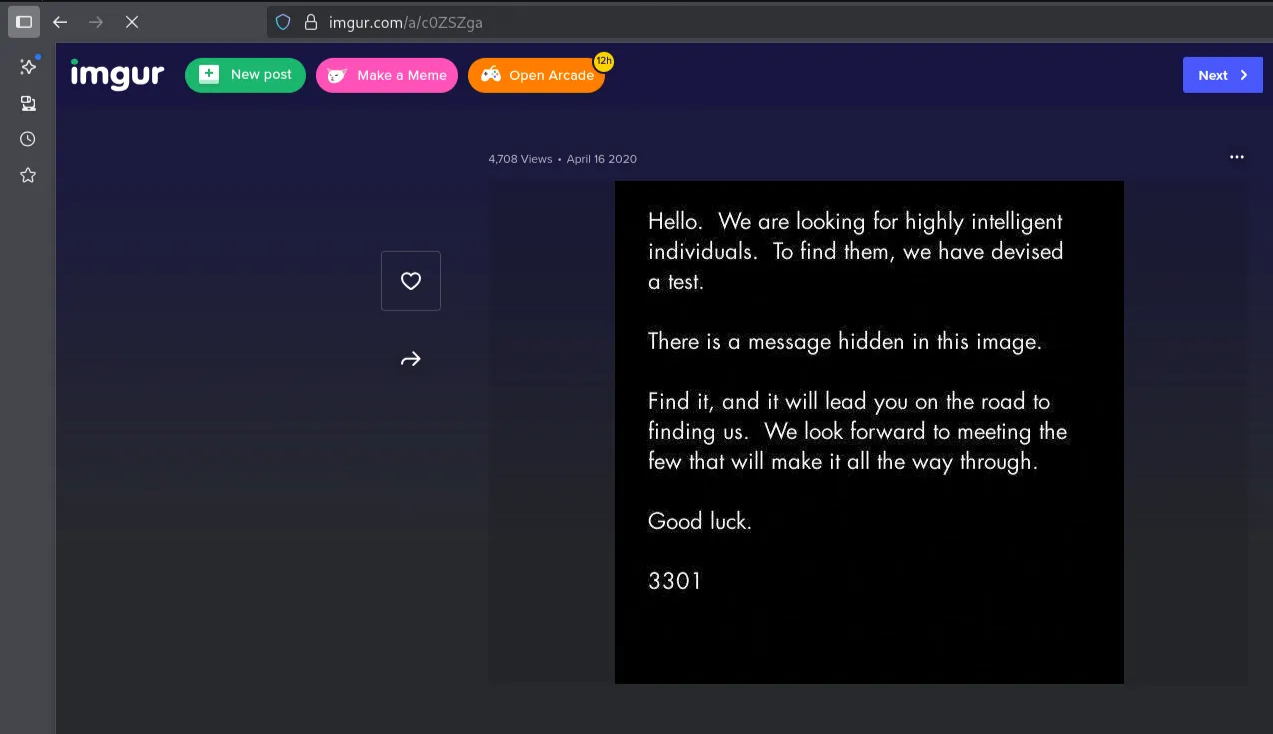
Task: Open Arcade button
Action: tap(537, 75)
